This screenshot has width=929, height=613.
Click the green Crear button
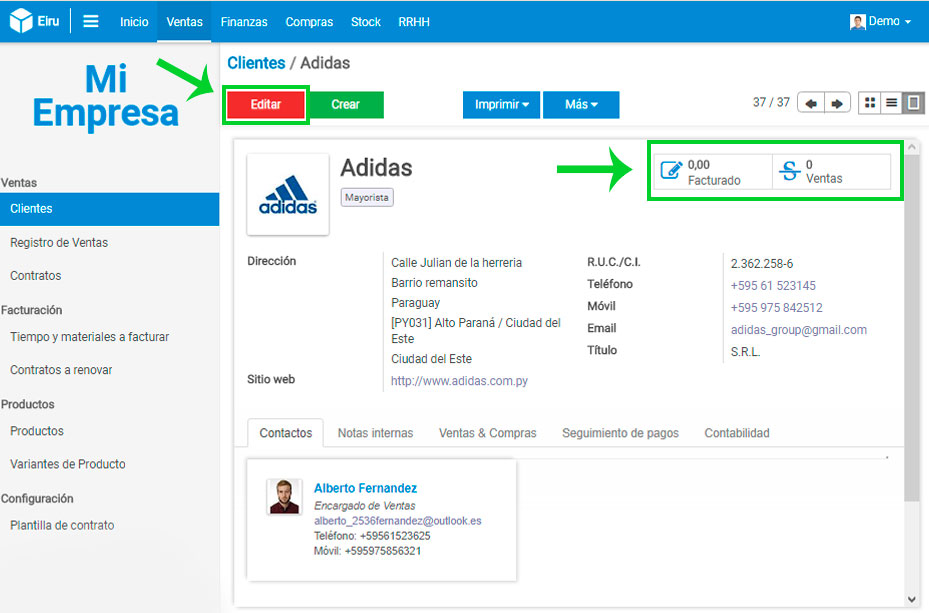coord(345,104)
